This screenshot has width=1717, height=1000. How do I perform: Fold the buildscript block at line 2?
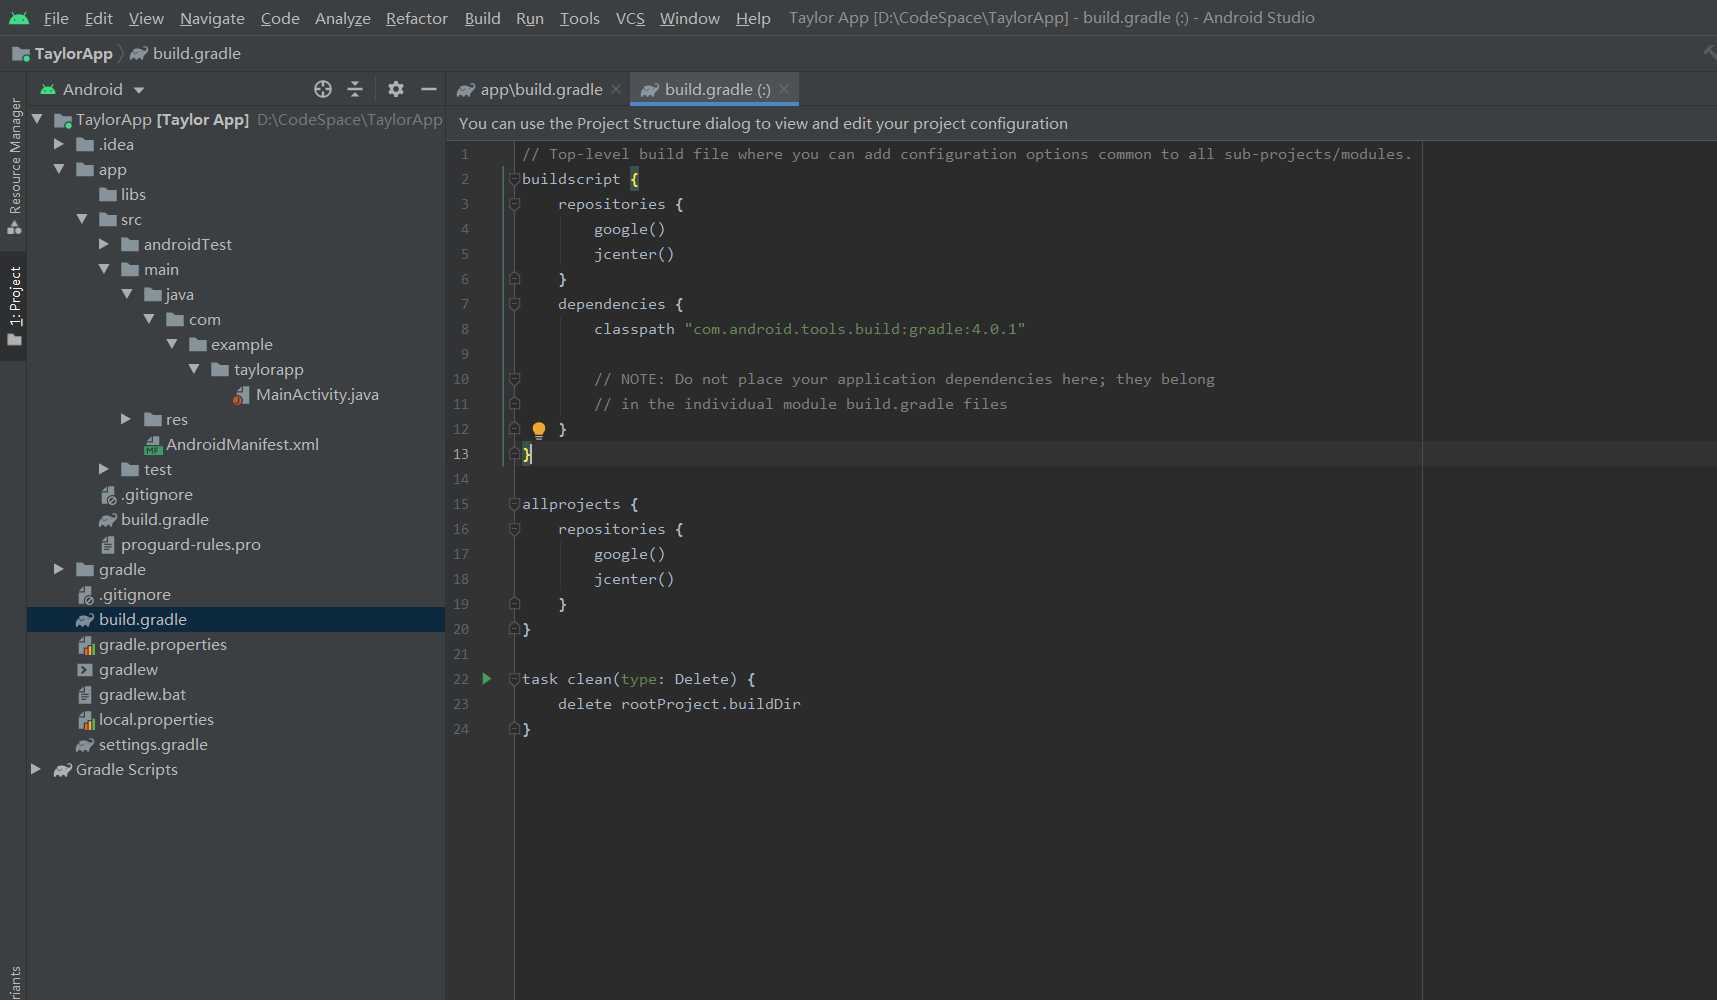(514, 179)
